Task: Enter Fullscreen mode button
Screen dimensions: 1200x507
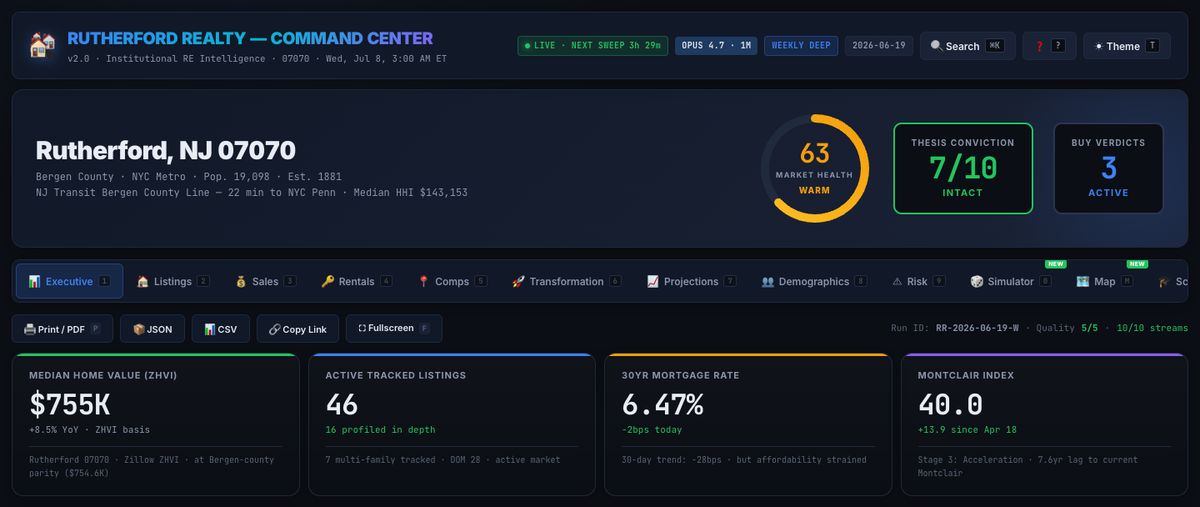Action: pos(393,329)
